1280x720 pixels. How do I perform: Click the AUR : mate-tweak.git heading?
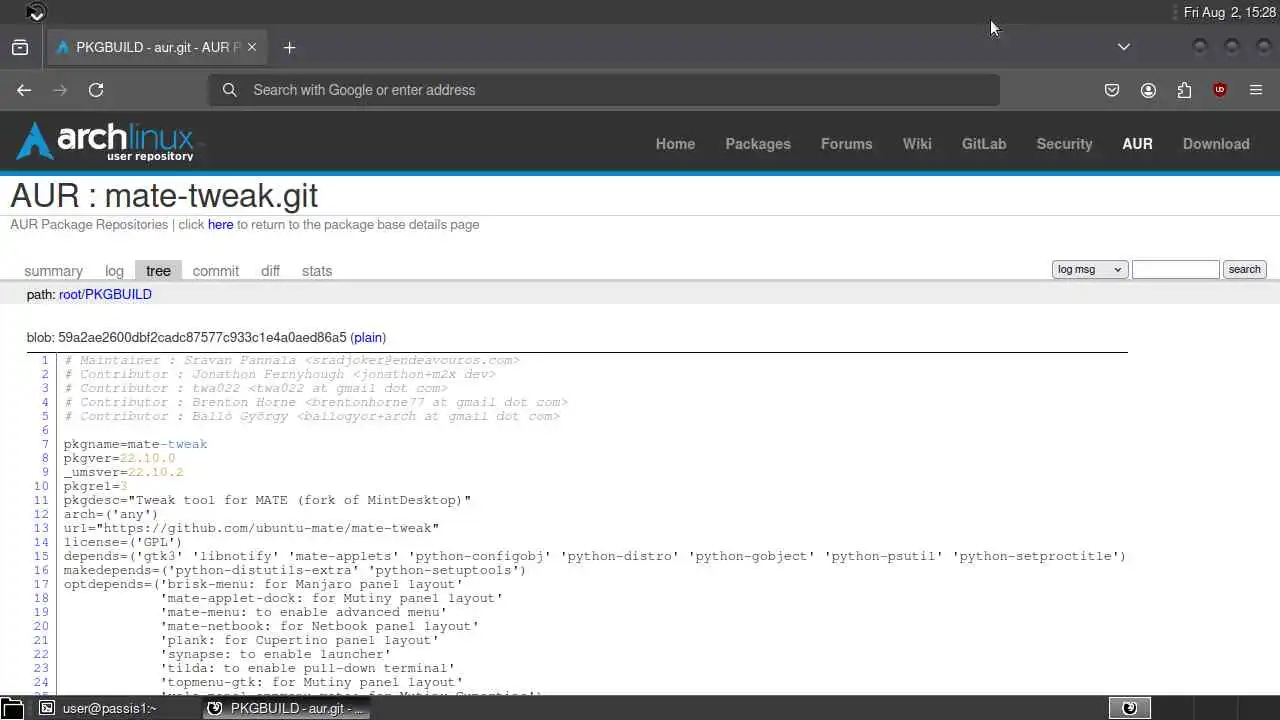pyautogui.click(x=164, y=196)
